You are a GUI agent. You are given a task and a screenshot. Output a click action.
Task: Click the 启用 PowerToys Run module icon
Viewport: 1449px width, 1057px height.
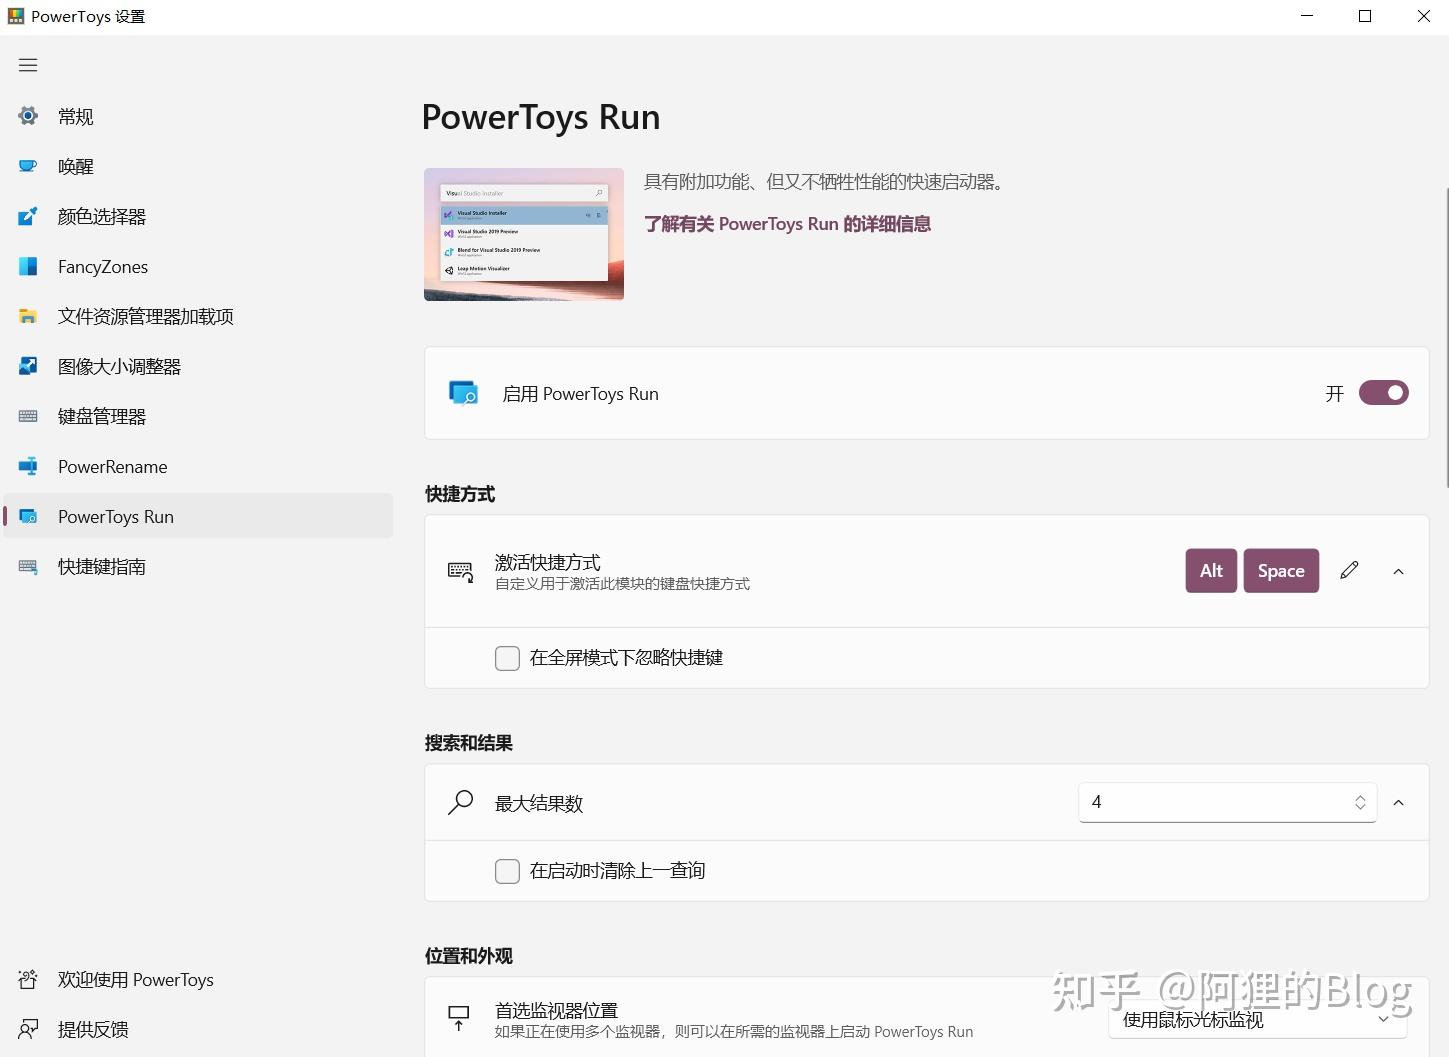point(463,393)
